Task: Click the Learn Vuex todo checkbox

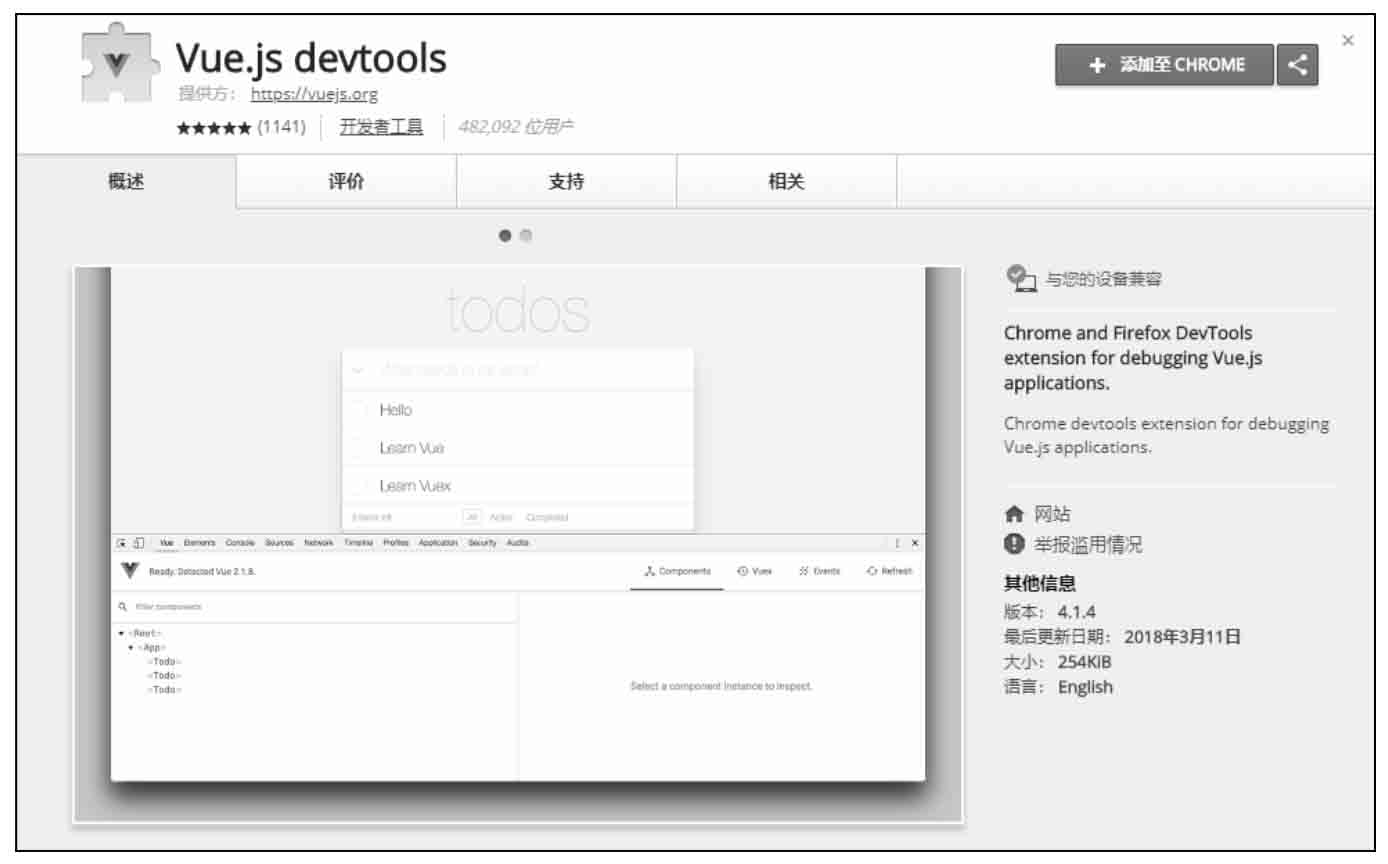Action: point(359,486)
